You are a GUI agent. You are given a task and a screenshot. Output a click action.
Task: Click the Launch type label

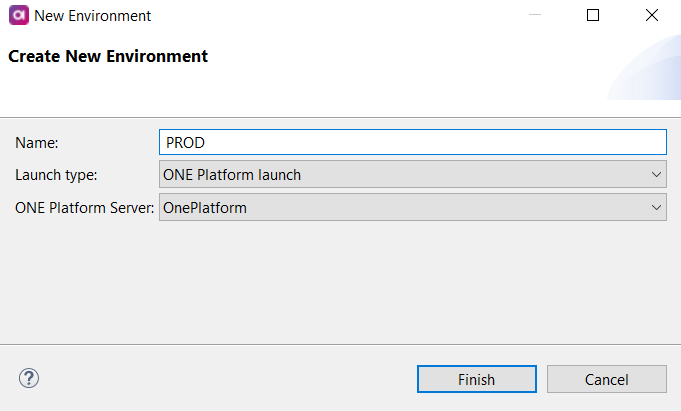[56, 175]
